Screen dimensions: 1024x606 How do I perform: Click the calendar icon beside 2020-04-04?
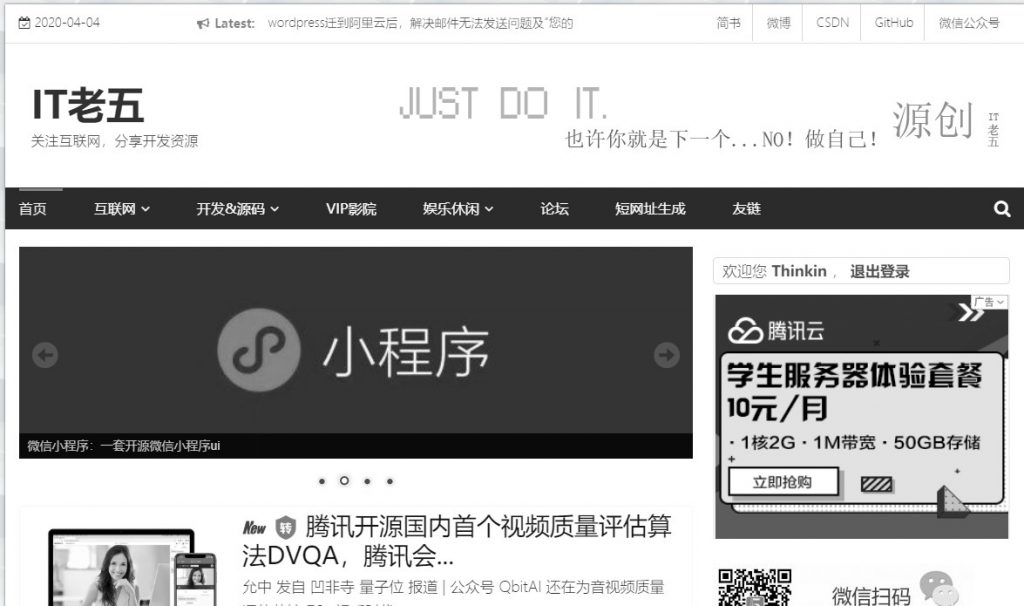tap(24, 23)
